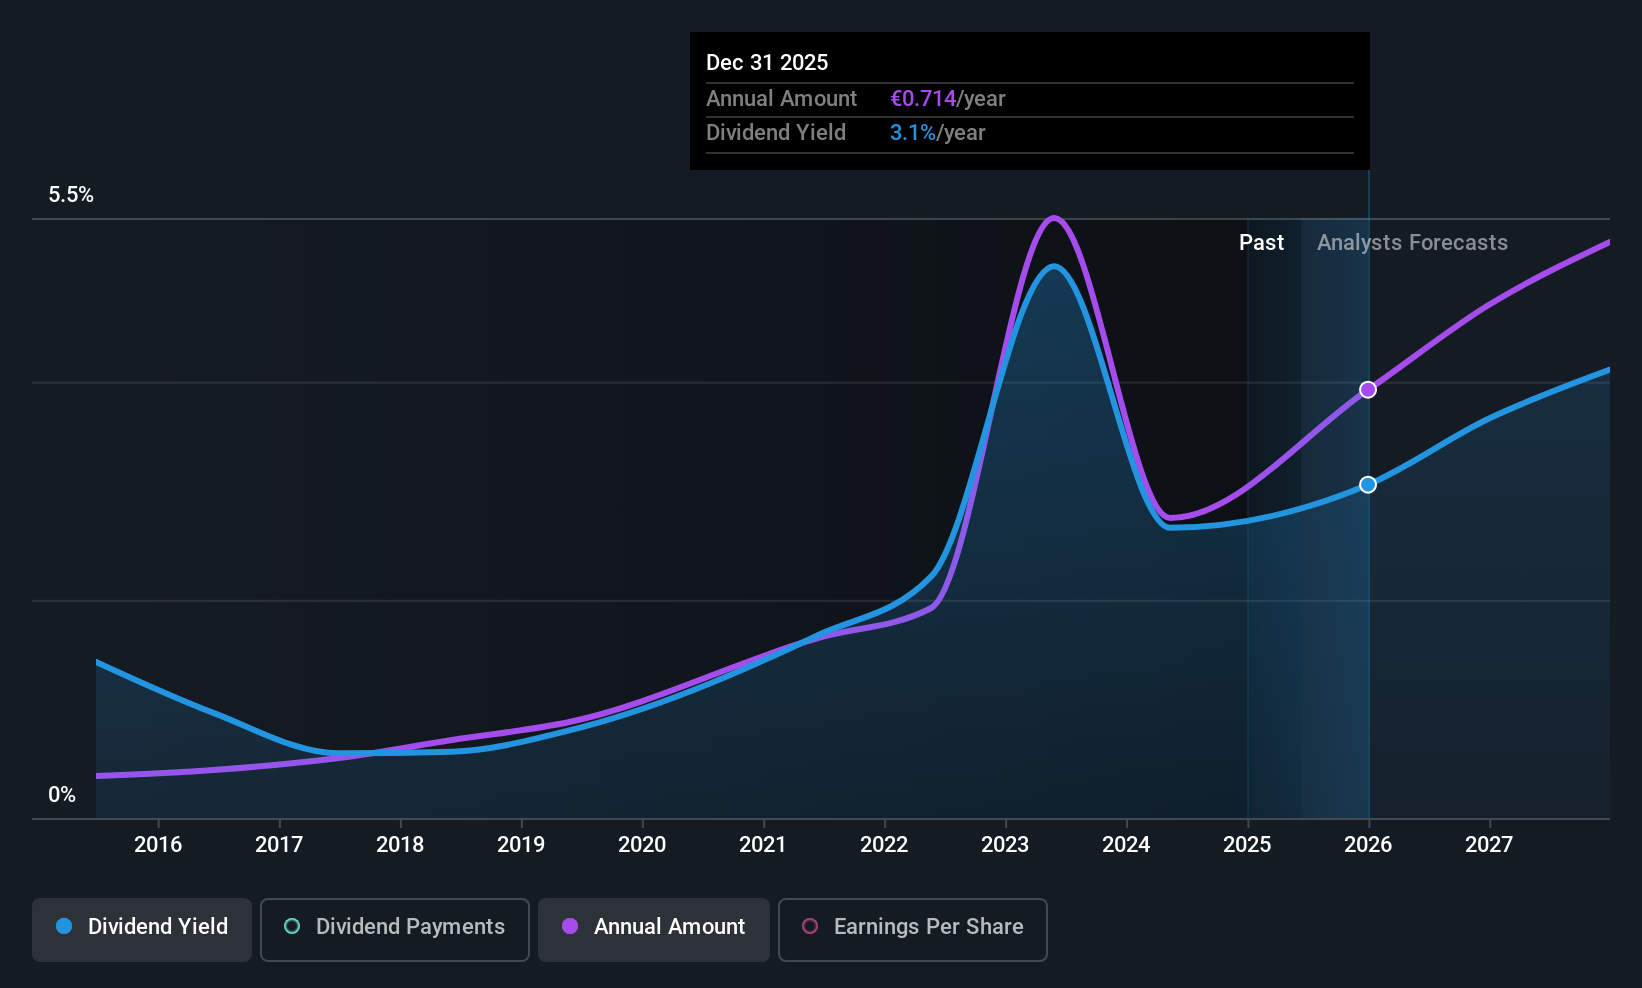Click the €0.714/year tooltip value
This screenshot has height=988, width=1642.
[948, 99]
